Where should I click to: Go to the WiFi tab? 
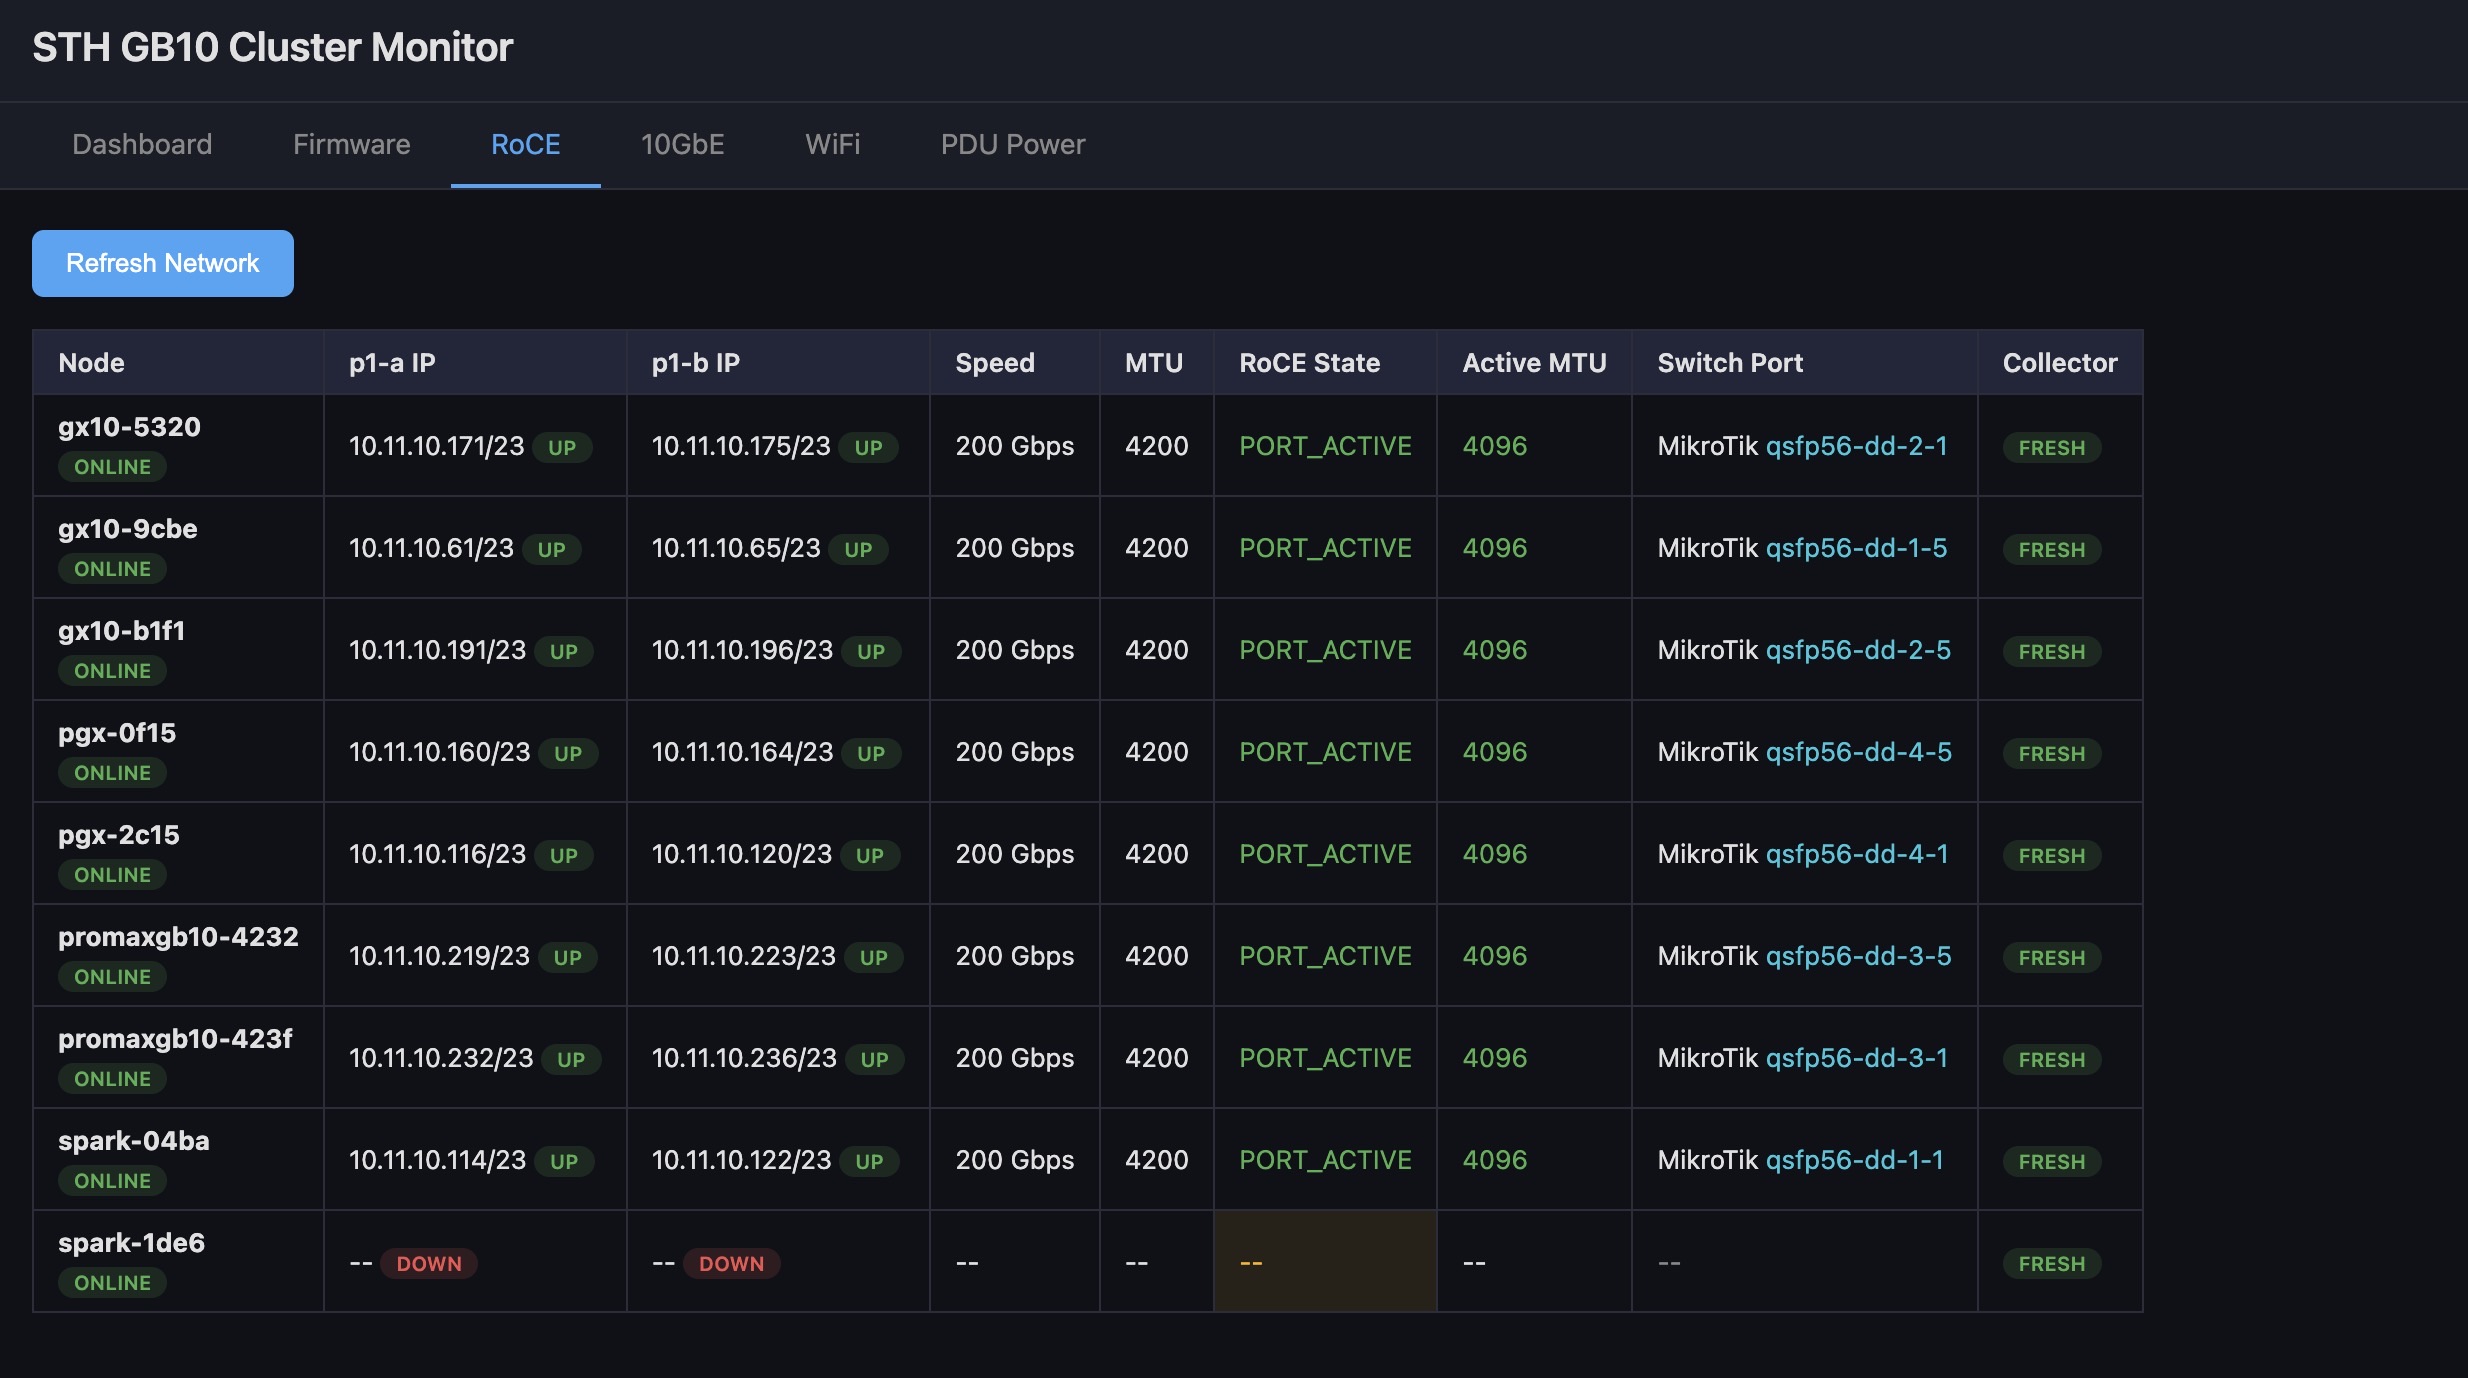click(x=832, y=144)
